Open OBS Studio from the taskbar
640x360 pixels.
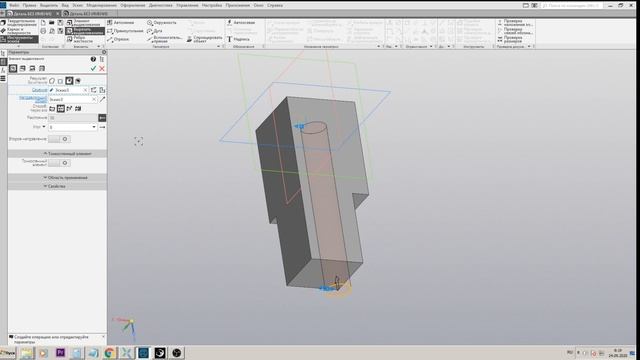[x=177, y=353]
